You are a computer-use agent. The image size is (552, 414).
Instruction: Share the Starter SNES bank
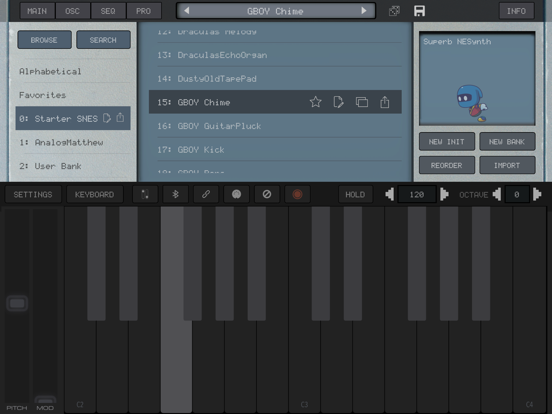pyautogui.click(x=120, y=118)
